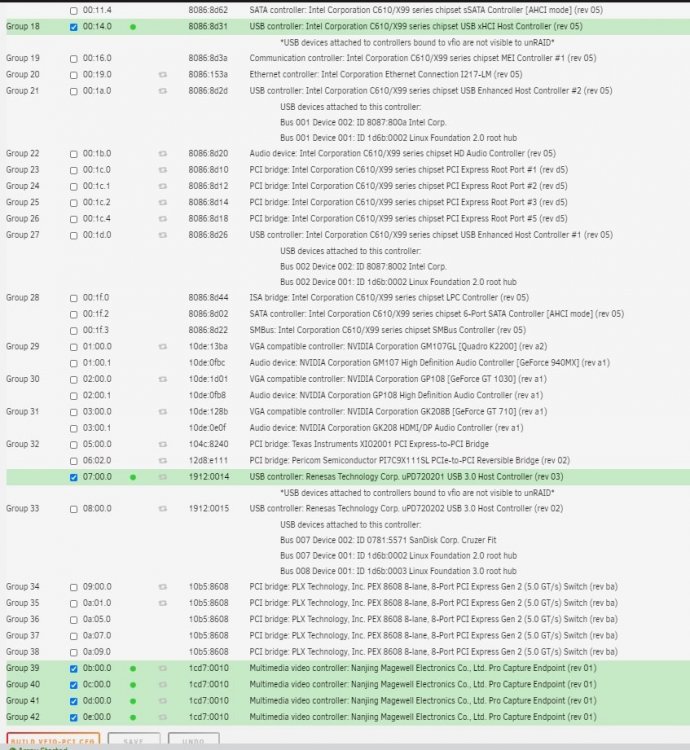Uncheck the Renesas uPD720201 07:00.0 checkbox
The width and height of the screenshot is (690, 750).
pyautogui.click(x=74, y=477)
